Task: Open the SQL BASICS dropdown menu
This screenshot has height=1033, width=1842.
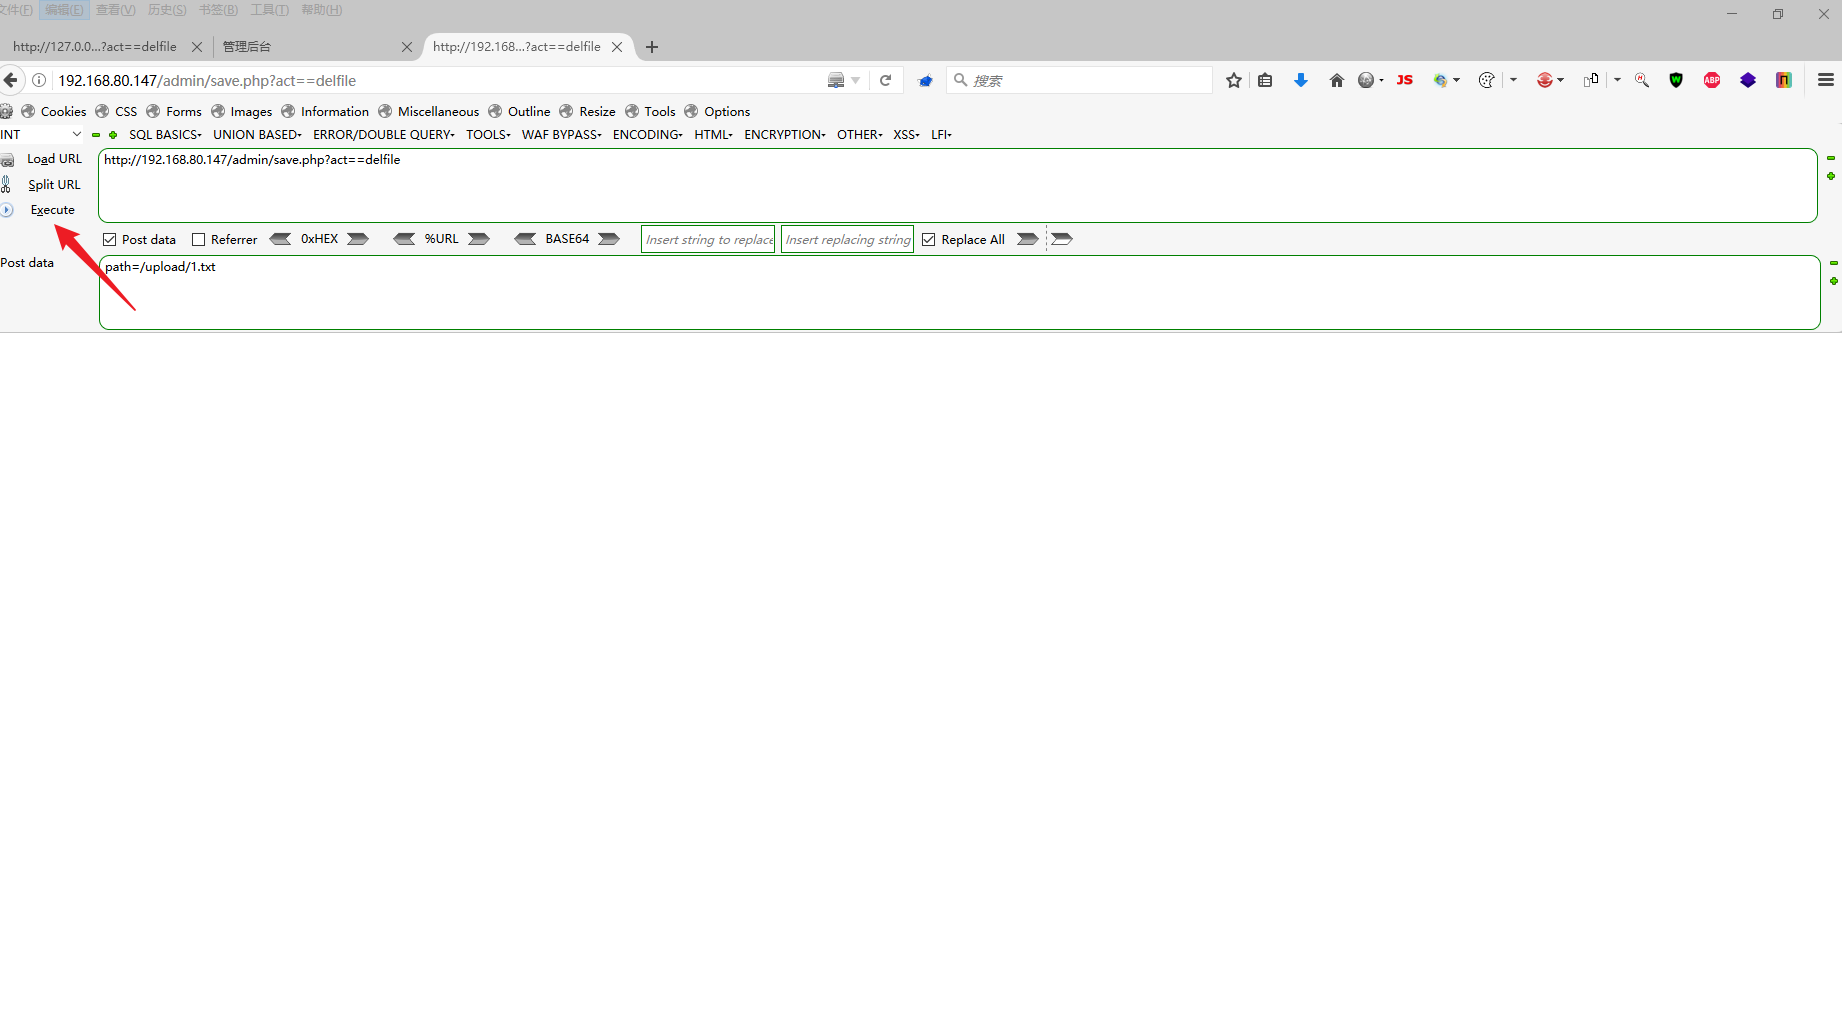Action: point(164,134)
